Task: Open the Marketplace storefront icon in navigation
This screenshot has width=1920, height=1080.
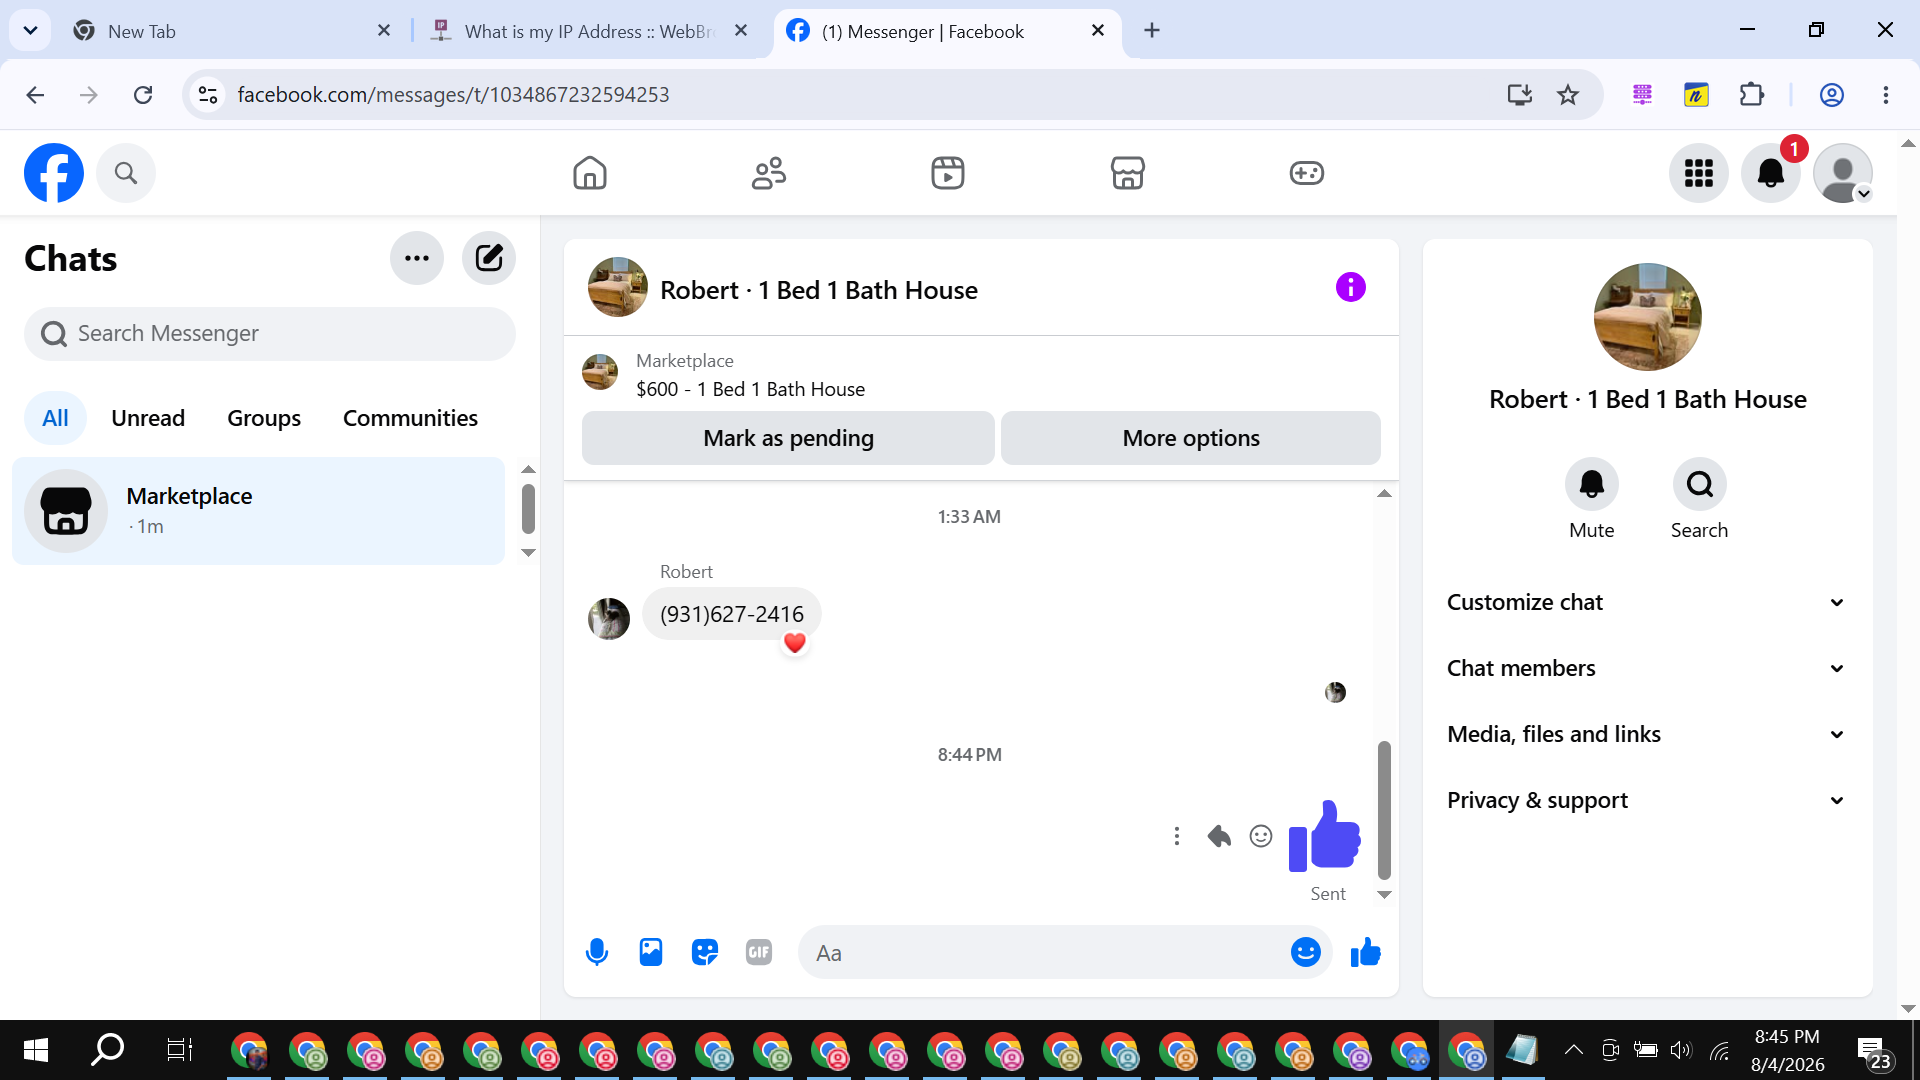Action: (x=1127, y=173)
